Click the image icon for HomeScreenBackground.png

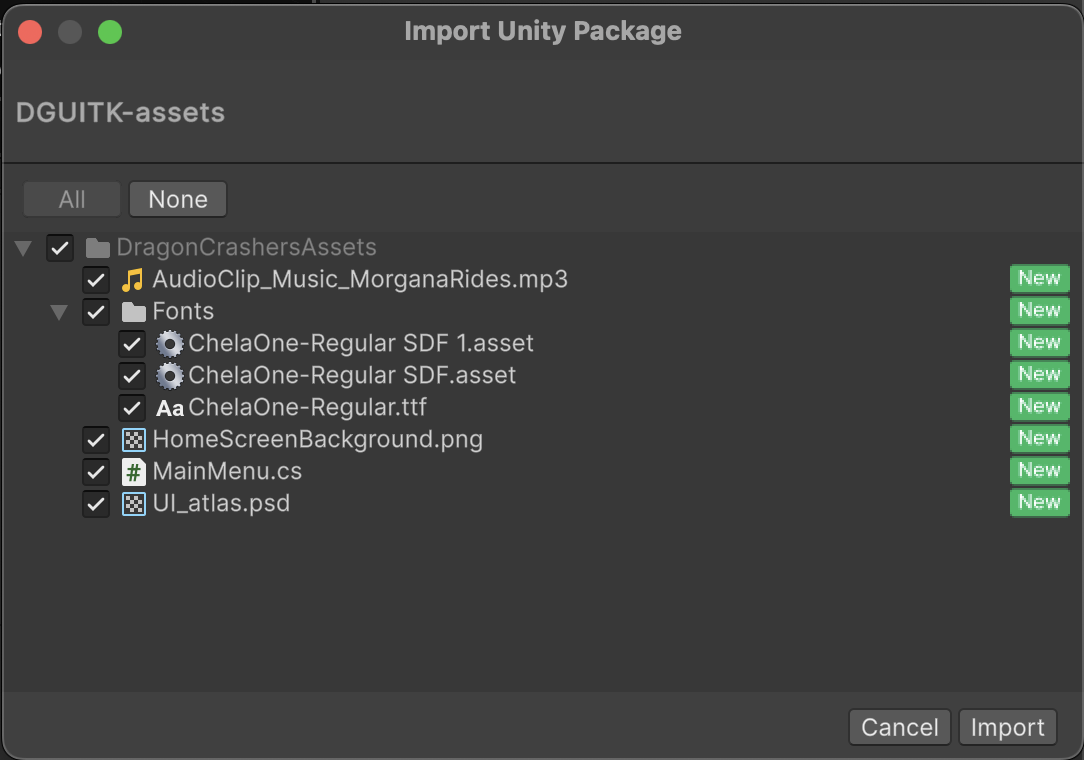tap(133, 440)
